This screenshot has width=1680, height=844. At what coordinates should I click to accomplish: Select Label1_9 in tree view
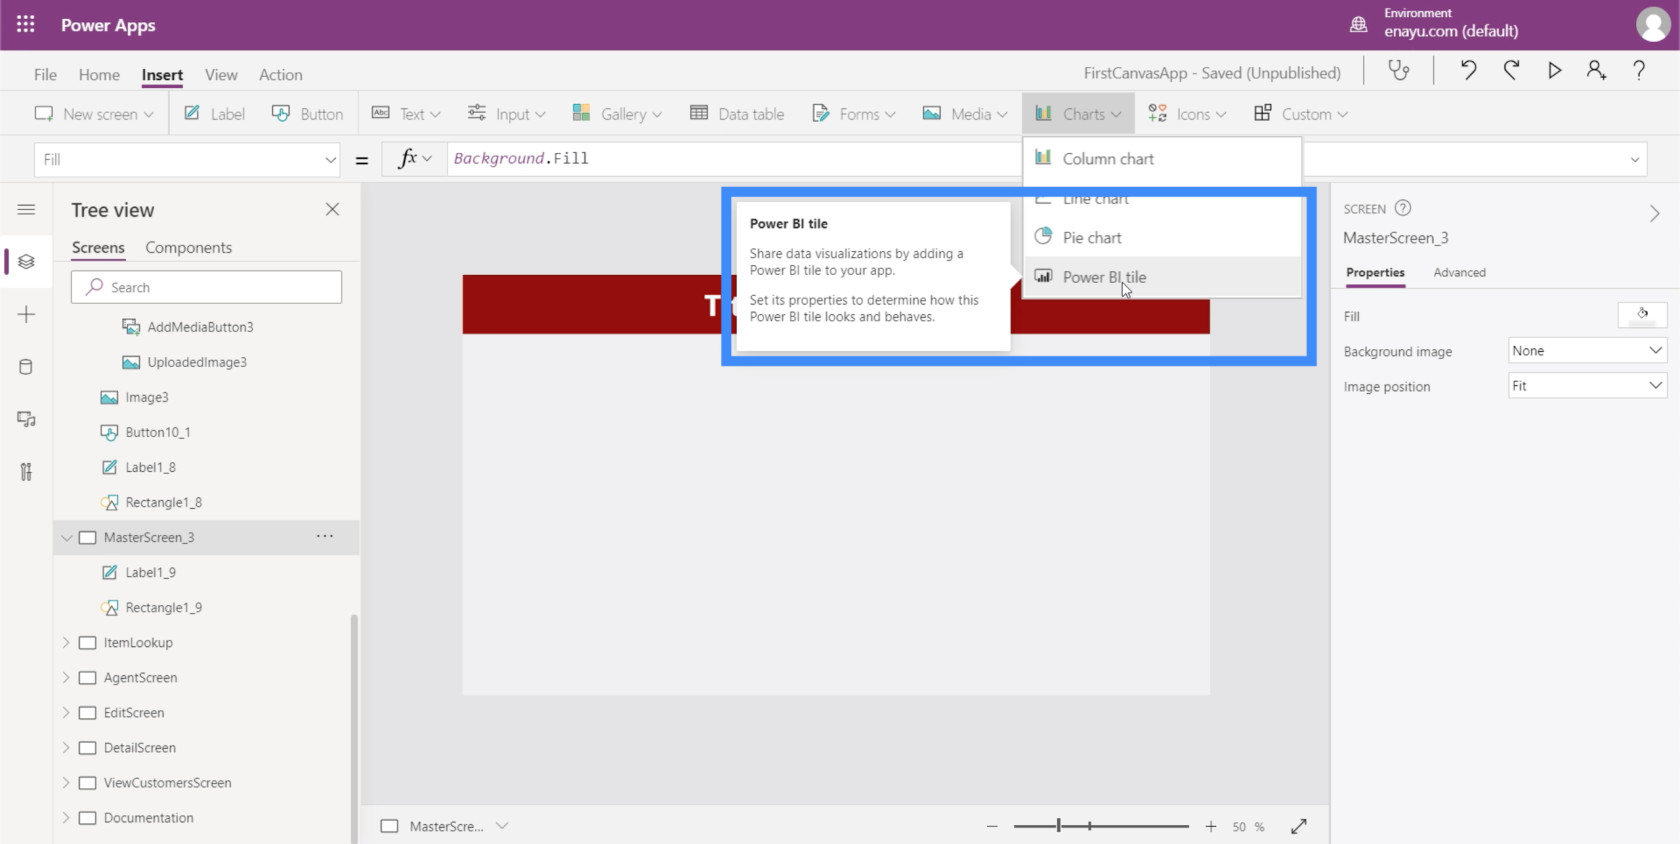(150, 572)
